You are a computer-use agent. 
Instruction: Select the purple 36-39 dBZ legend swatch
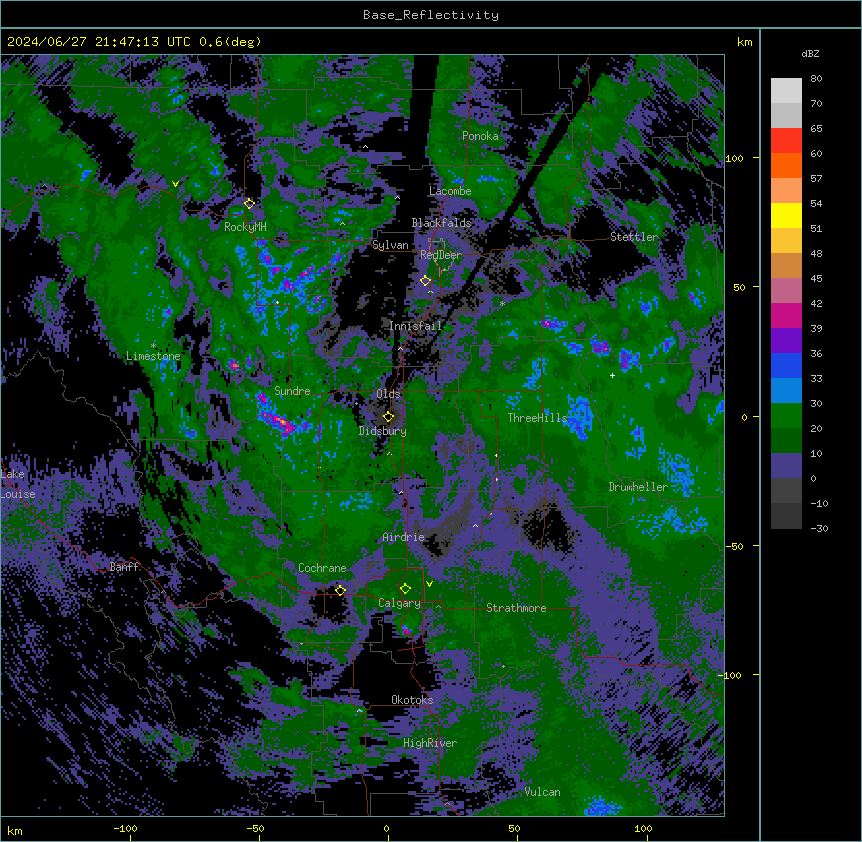point(786,341)
